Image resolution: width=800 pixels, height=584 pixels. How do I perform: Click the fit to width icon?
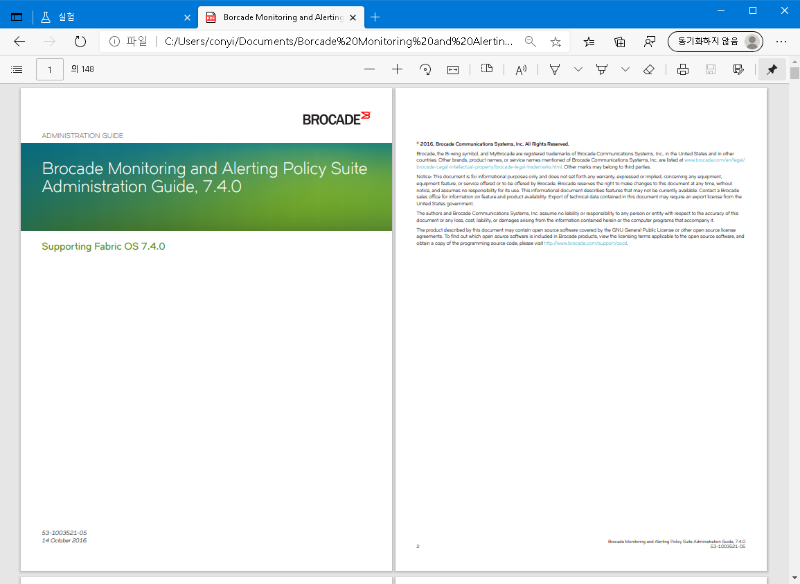[452, 69]
